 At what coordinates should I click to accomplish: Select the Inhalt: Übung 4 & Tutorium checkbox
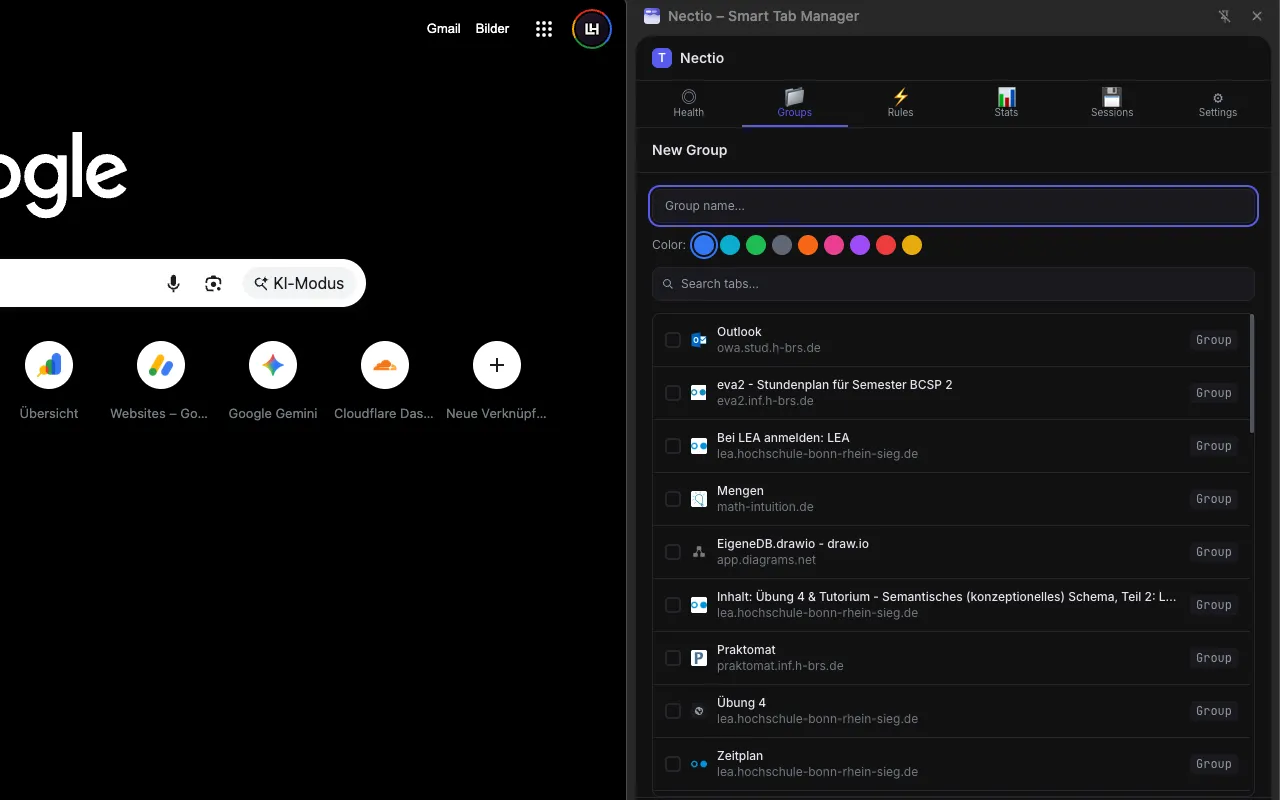(x=673, y=605)
